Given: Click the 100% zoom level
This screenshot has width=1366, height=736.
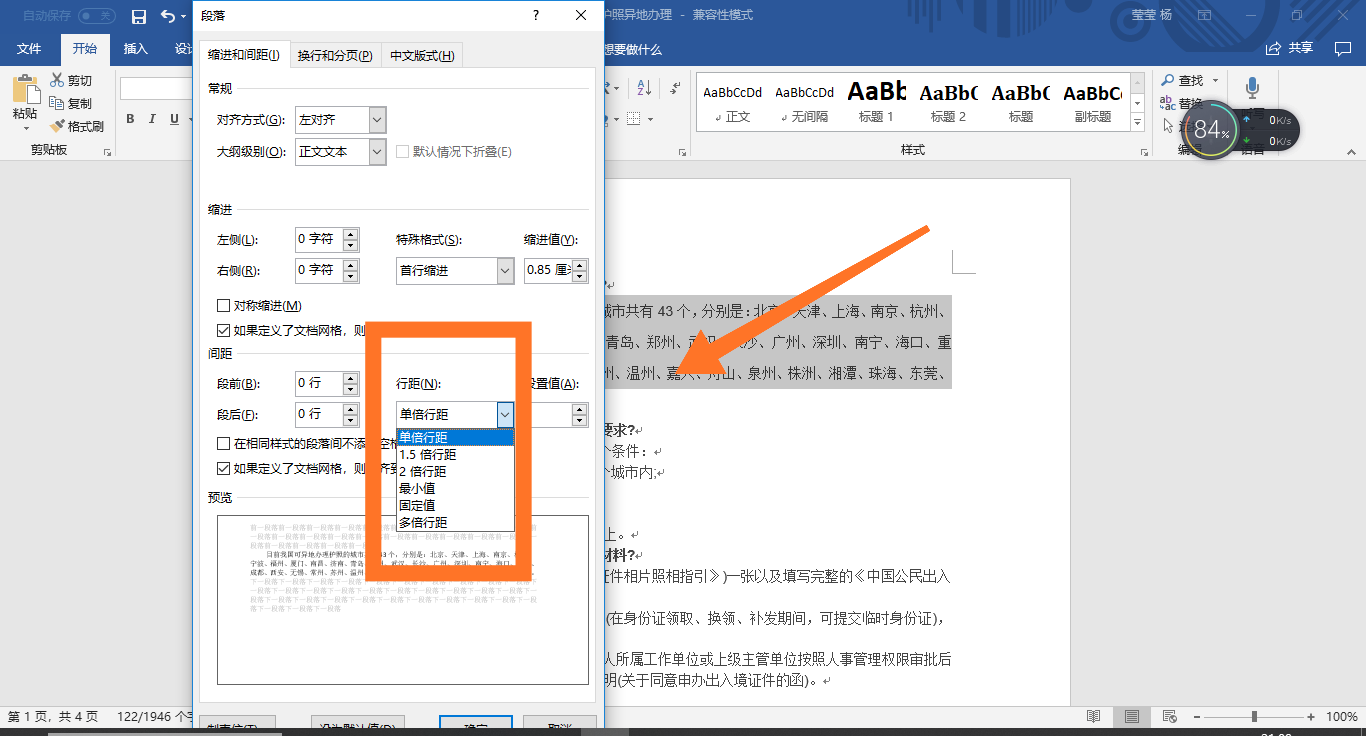Looking at the screenshot, I should click(x=1341, y=717).
